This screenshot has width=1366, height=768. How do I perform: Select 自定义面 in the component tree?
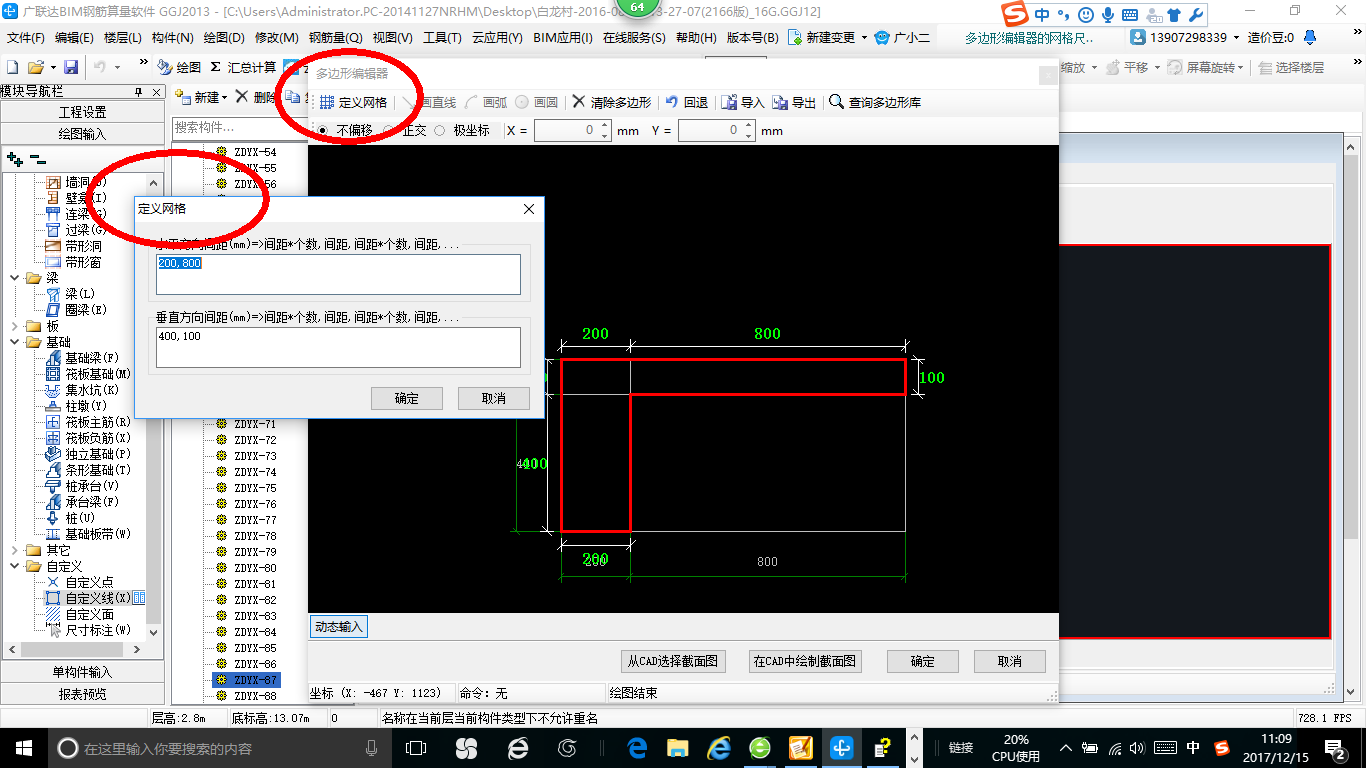[89, 614]
